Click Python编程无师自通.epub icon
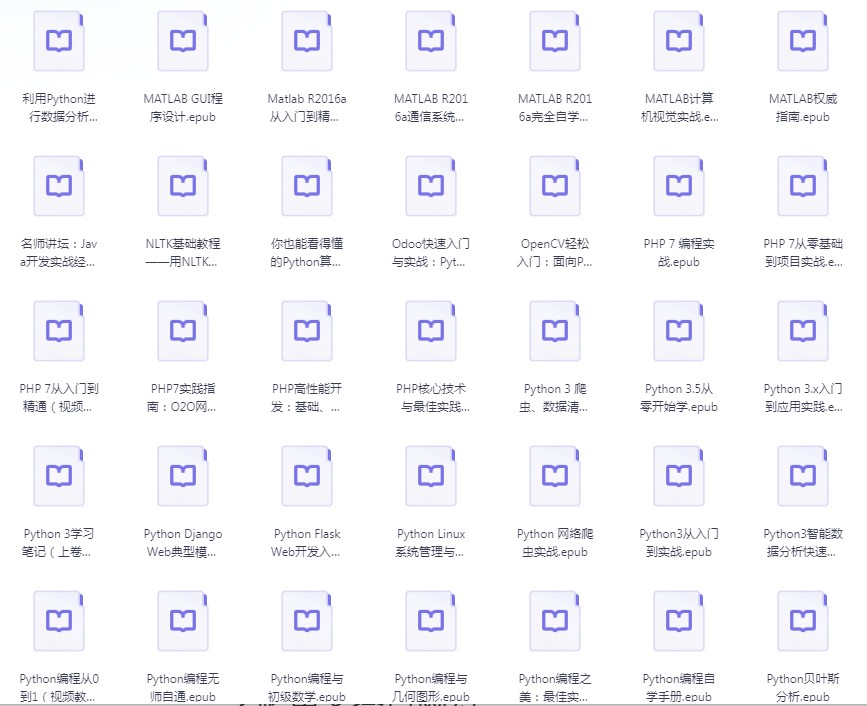 coord(182,621)
